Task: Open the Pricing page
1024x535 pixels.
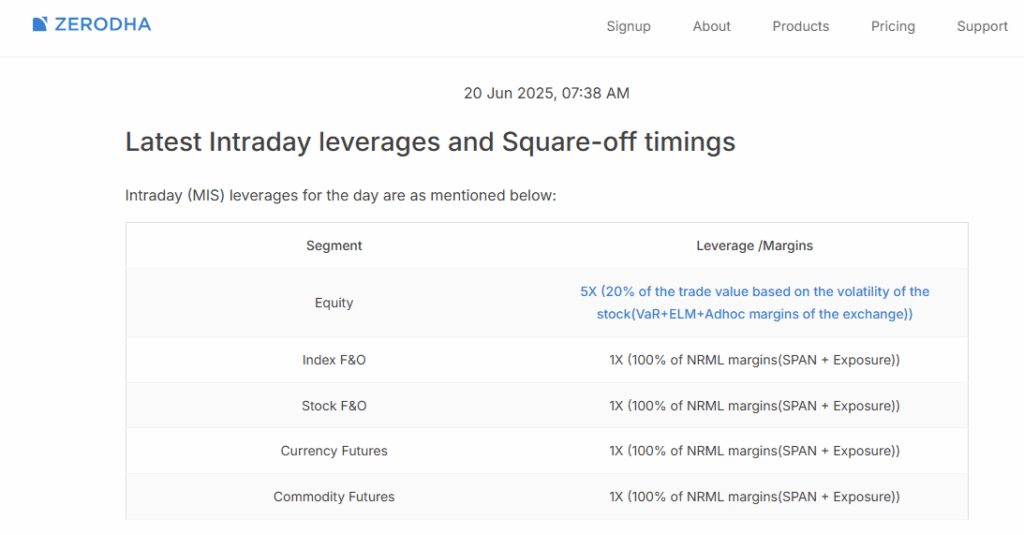Action: coord(893,26)
